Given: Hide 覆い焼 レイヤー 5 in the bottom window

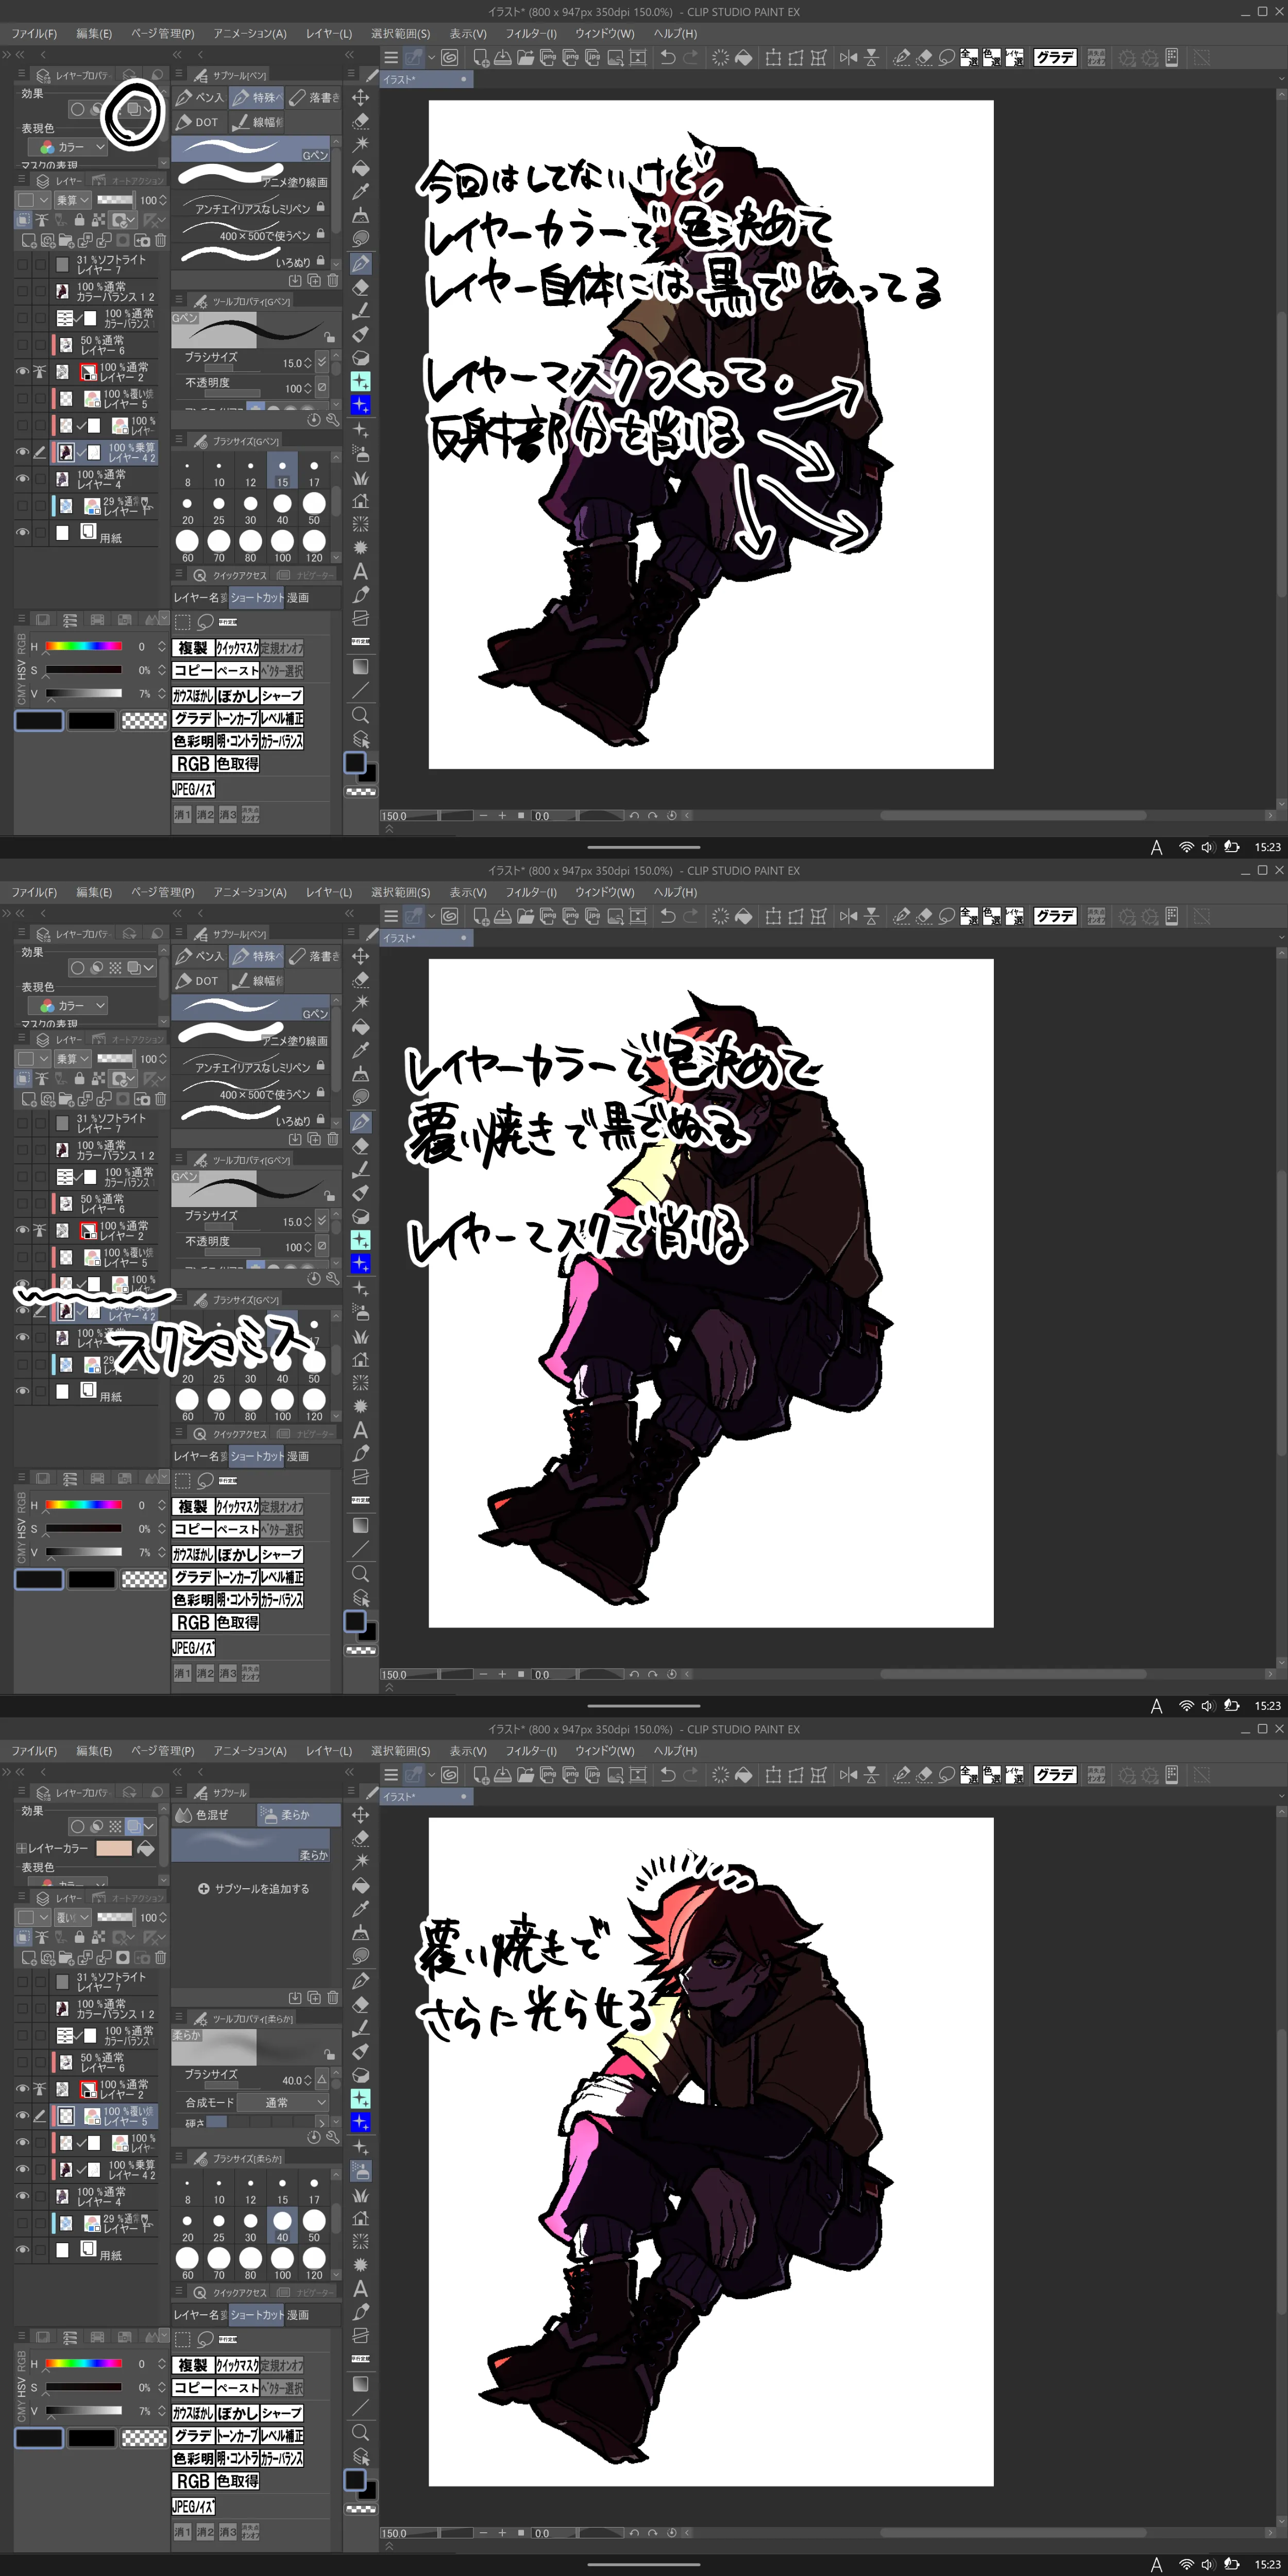Looking at the screenshot, I should coord(22,2115).
